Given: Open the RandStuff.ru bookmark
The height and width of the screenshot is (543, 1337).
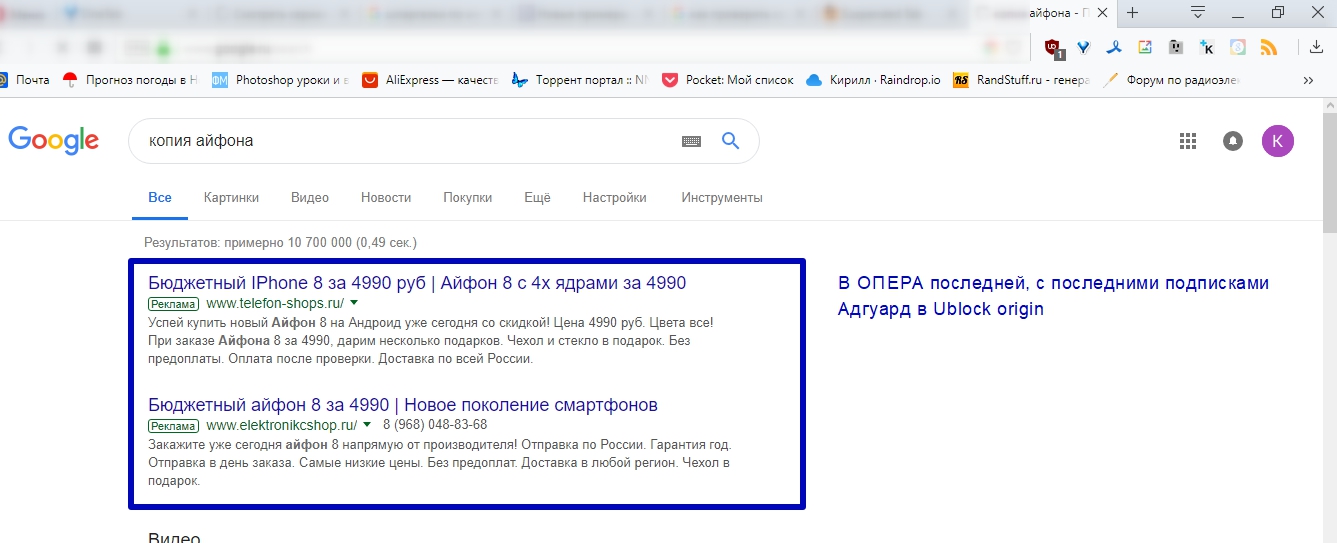Looking at the screenshot, I should coord(1021,80).
